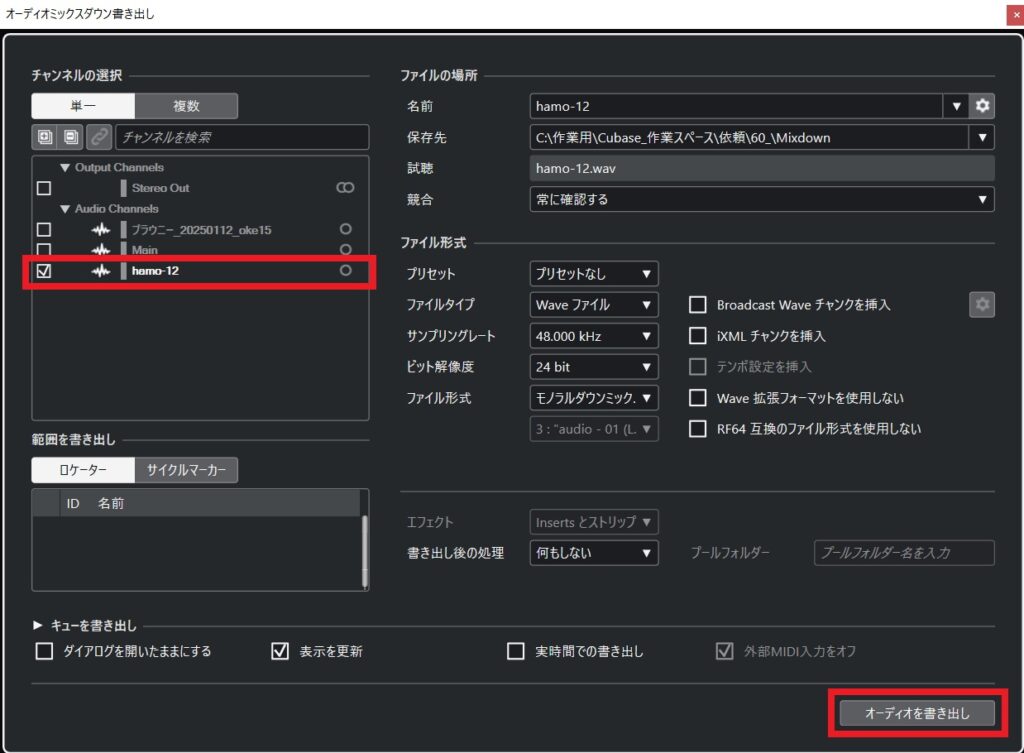The image size is (1024, 753).
Task: Collapse the Audio Channels tree group
Action: pyautogui.click(x=66, y=209)
